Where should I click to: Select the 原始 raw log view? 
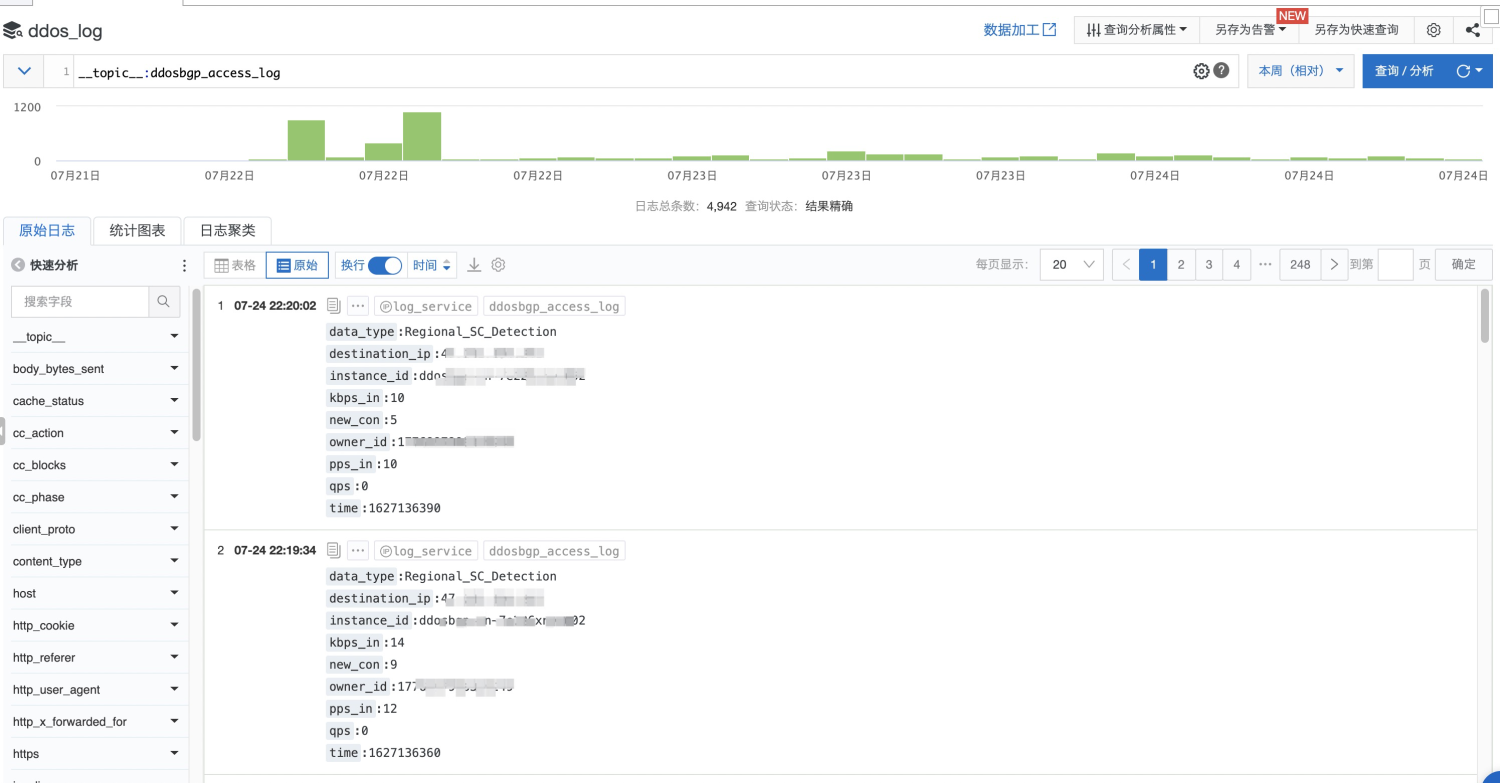point(296,264)
